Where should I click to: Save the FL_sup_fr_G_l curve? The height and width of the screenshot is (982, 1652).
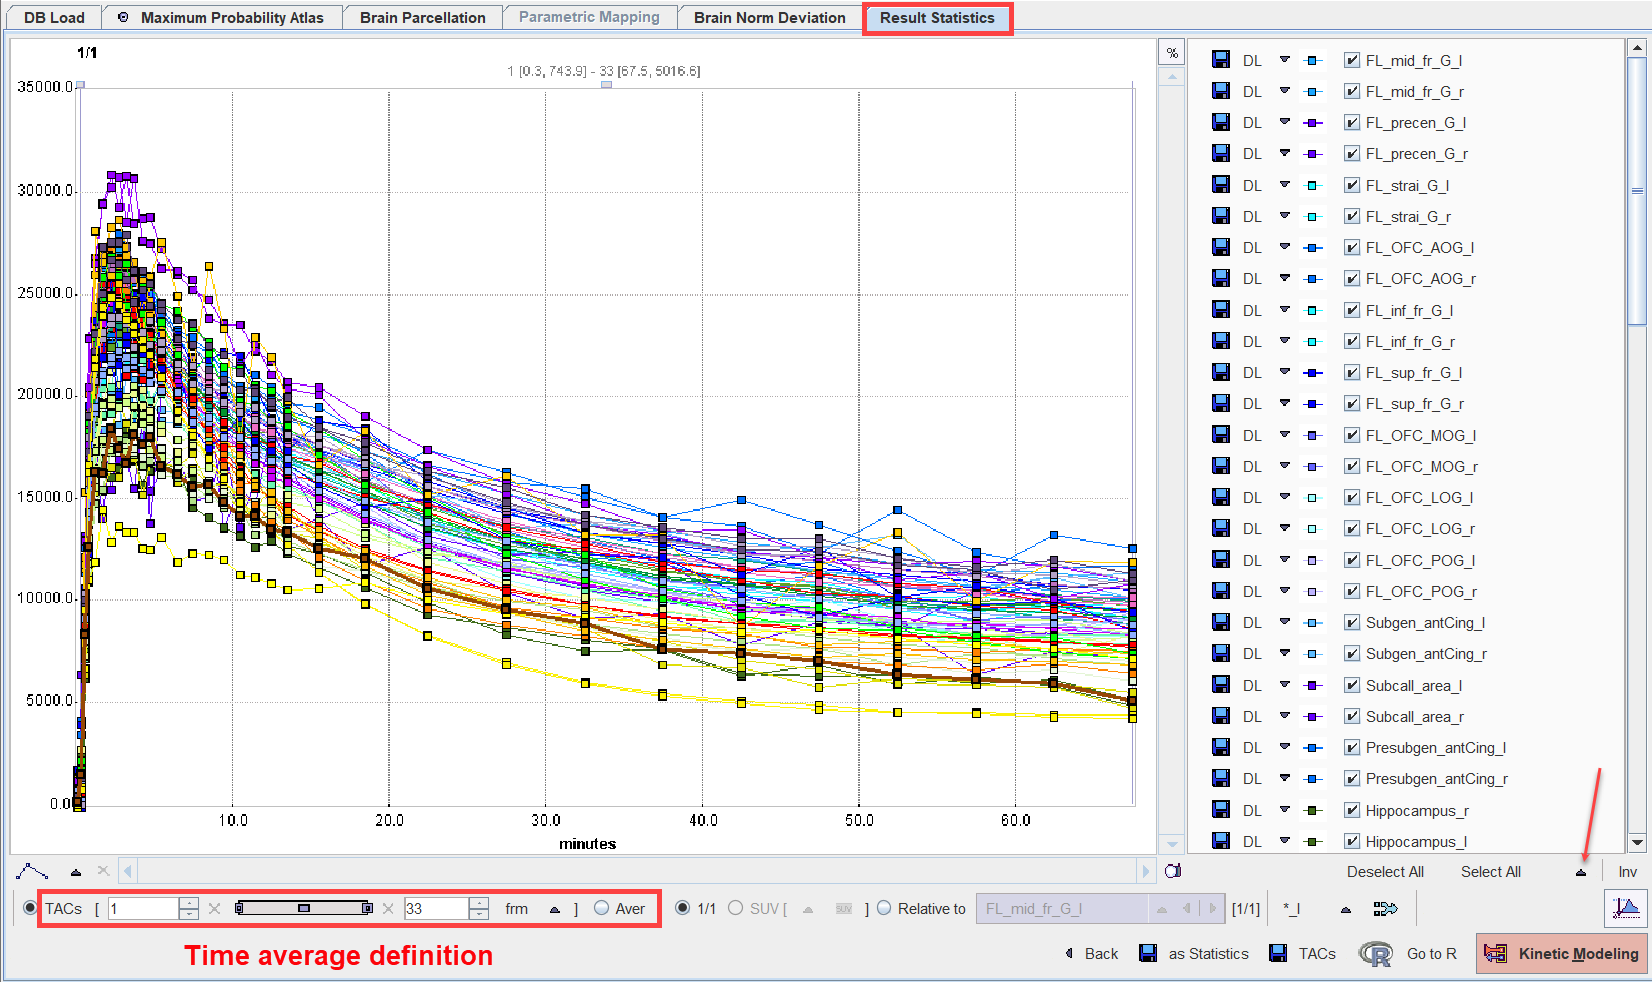click(1220, 372)
